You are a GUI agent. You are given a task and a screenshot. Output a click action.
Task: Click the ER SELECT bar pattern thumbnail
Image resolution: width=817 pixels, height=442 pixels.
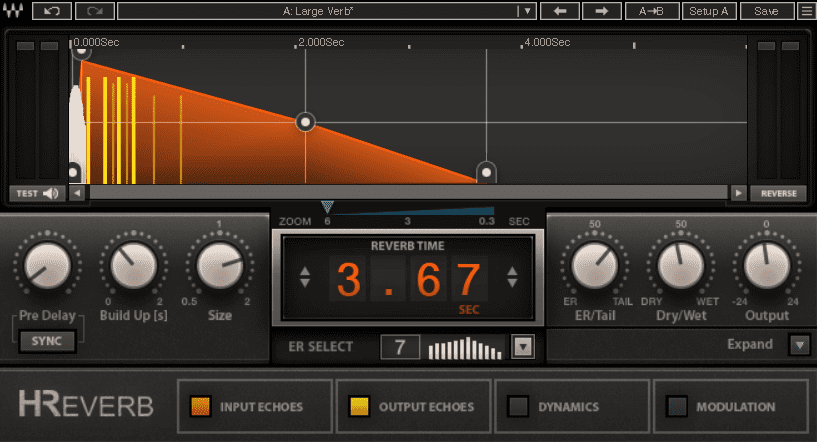click(x=465, y=348)
